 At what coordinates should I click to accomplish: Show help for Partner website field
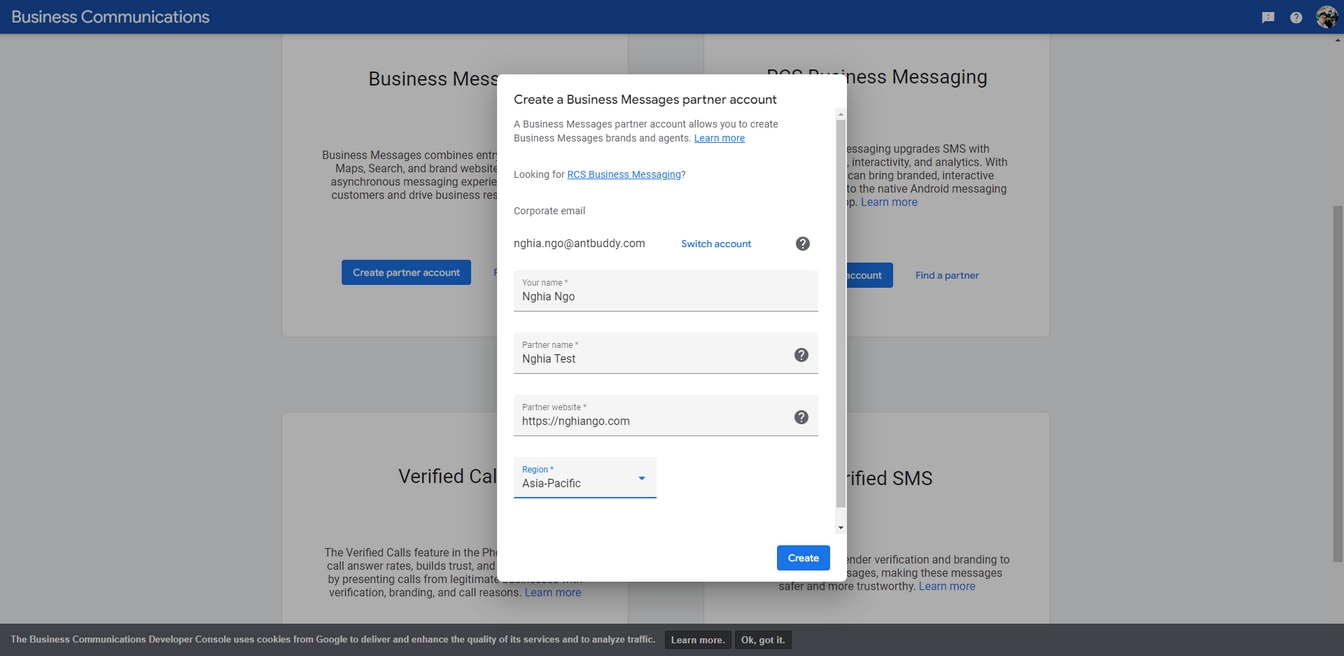(x=801, y=417)
